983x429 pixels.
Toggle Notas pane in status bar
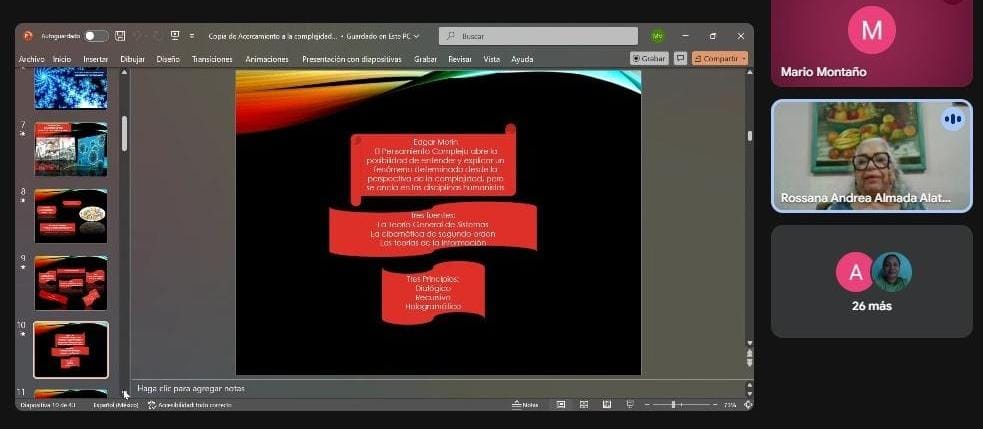(525, 405)
